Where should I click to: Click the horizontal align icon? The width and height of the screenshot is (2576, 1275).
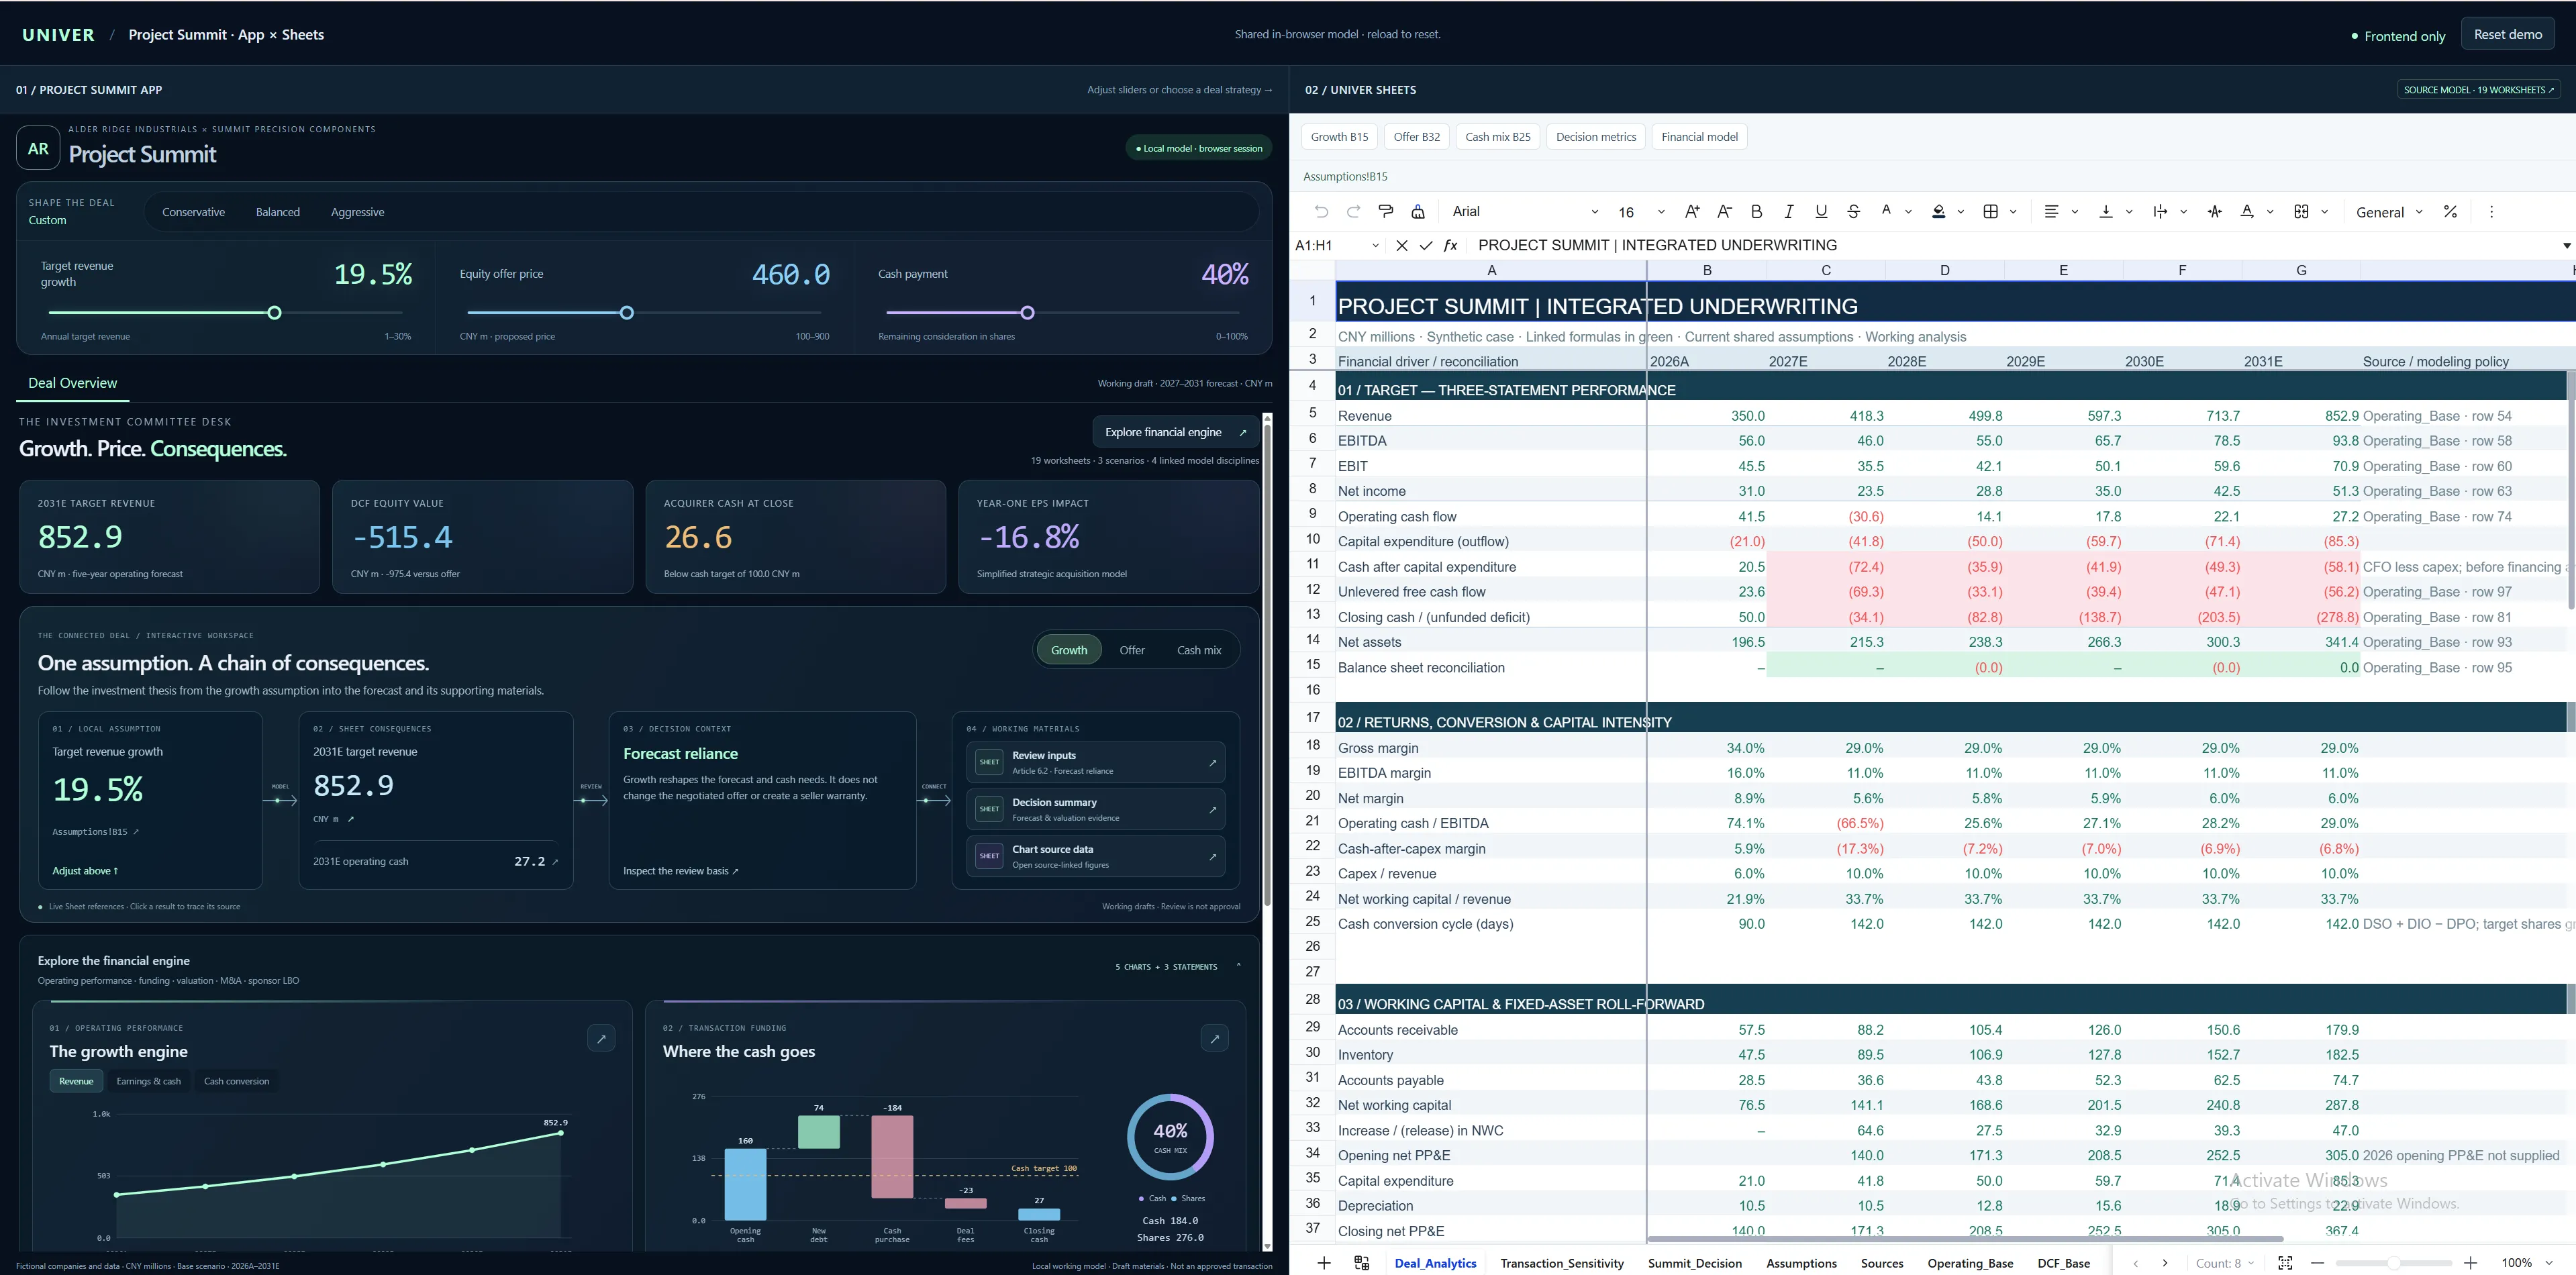click(2052, 211)
